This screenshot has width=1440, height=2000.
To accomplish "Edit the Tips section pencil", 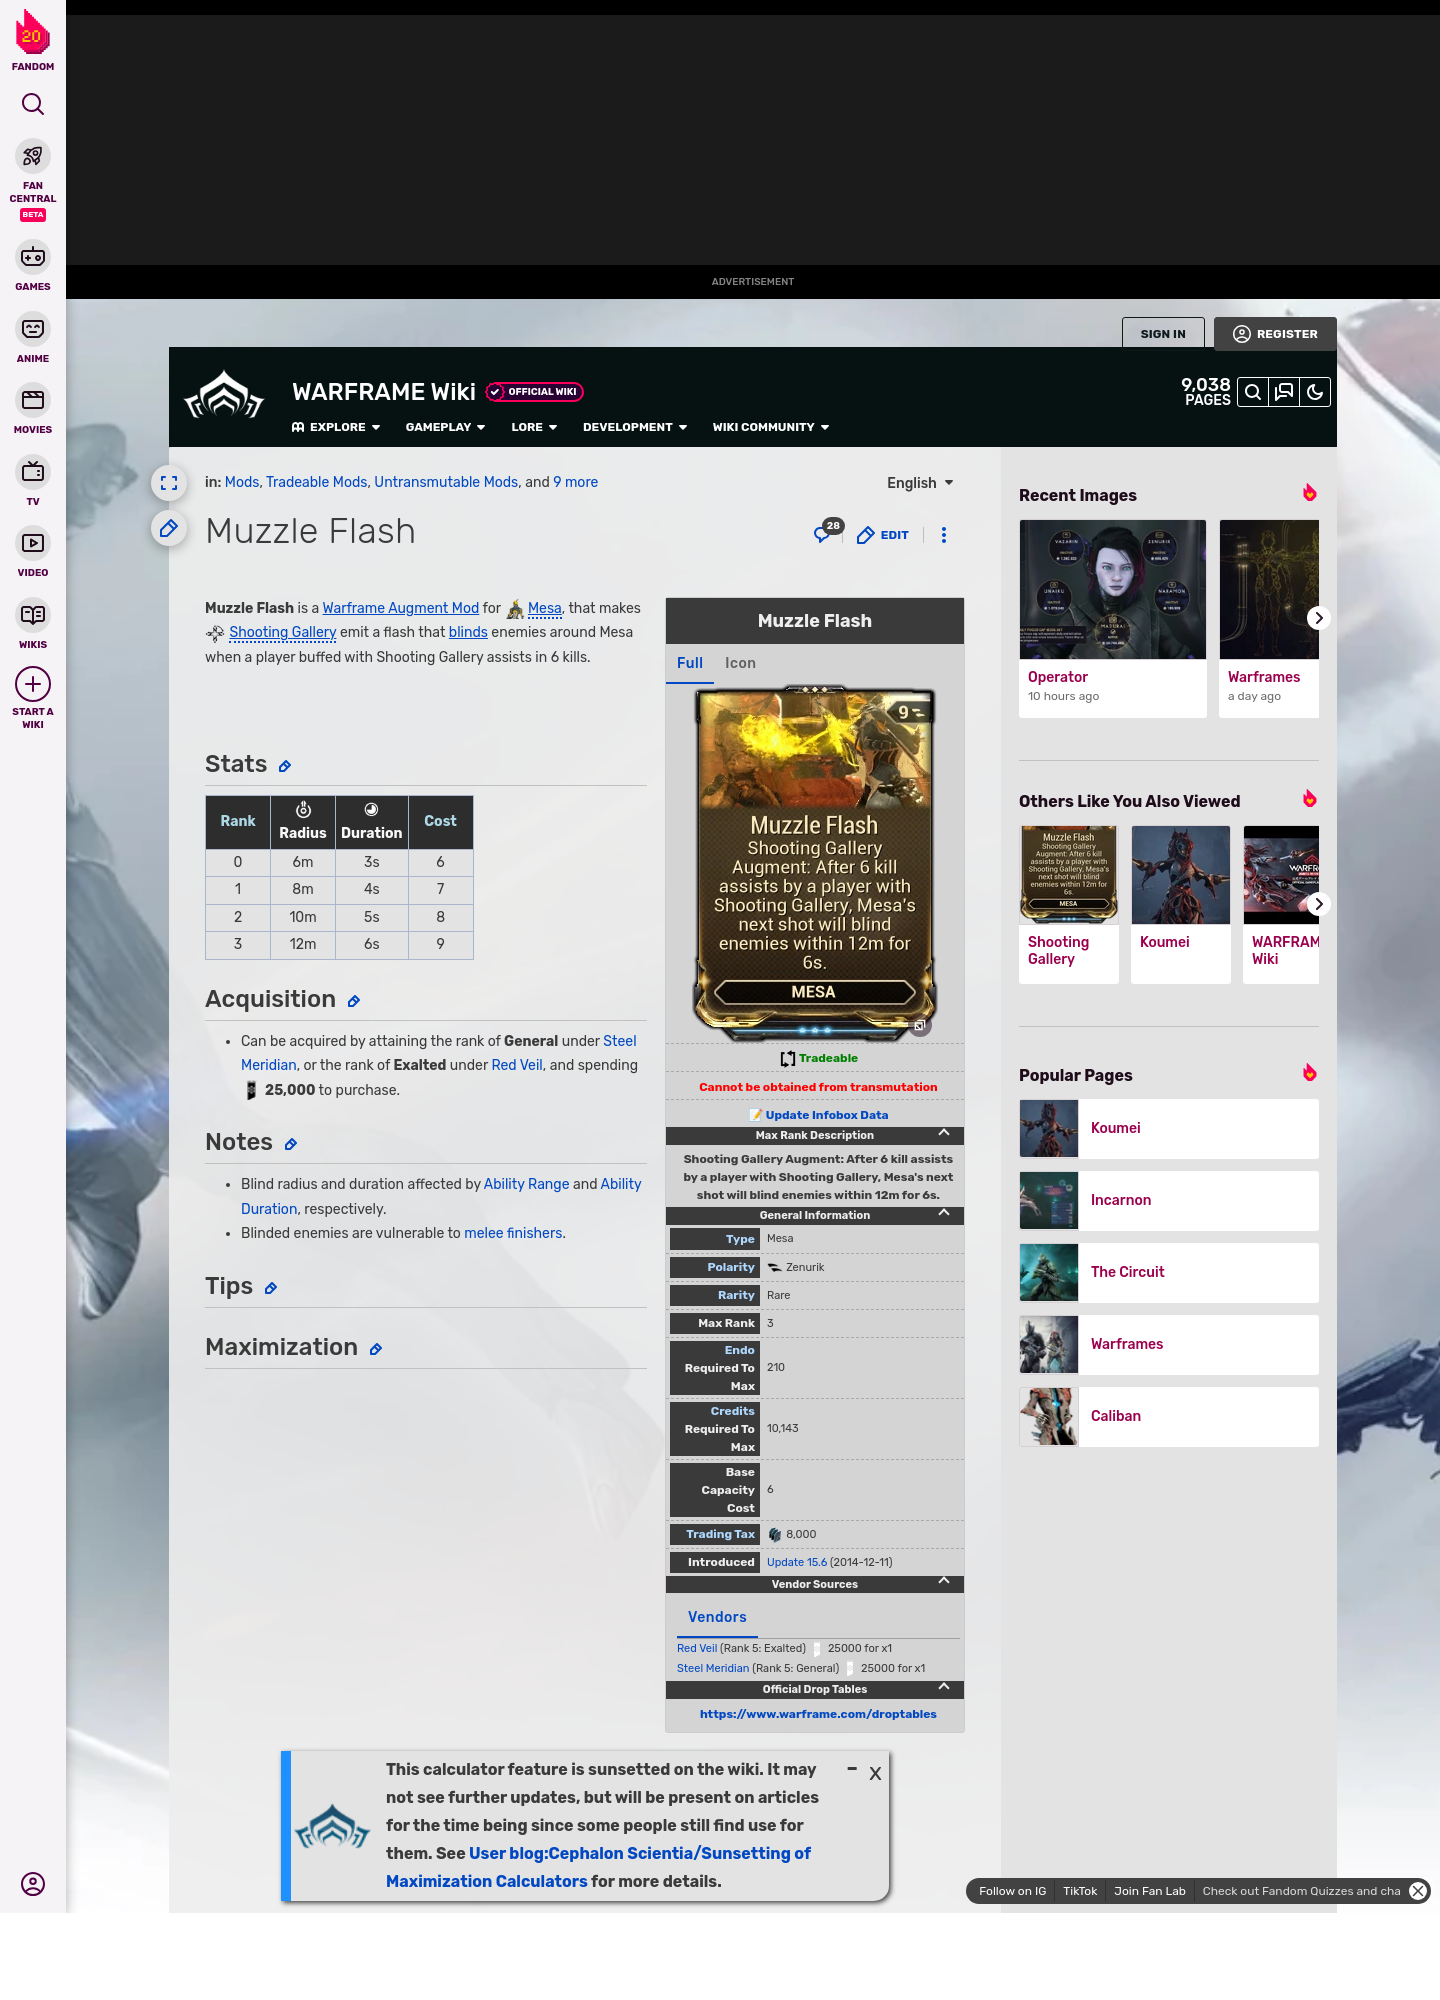I will (x=271, y=1288).
